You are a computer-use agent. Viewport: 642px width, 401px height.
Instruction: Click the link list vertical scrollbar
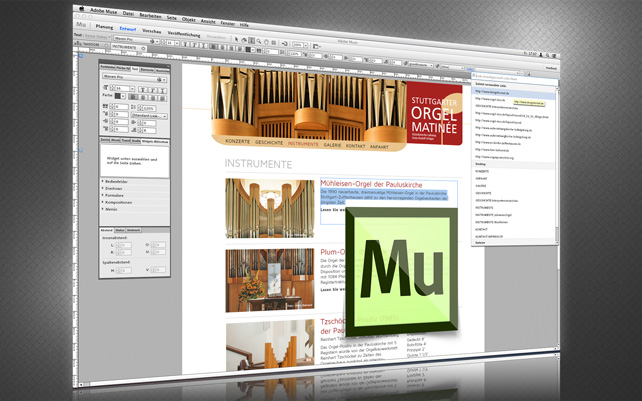click(x=556, y=164)
